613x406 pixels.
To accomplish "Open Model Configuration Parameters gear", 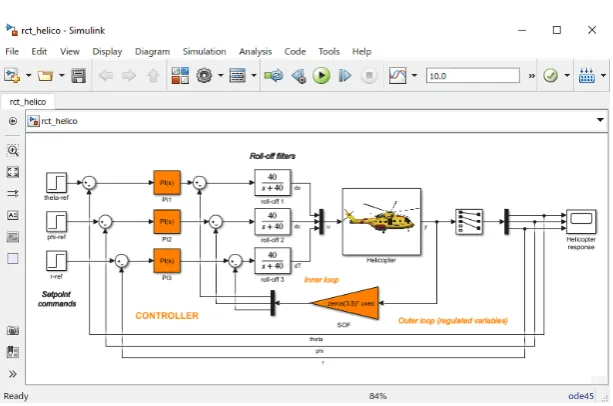I will click(x=204, y=75).
